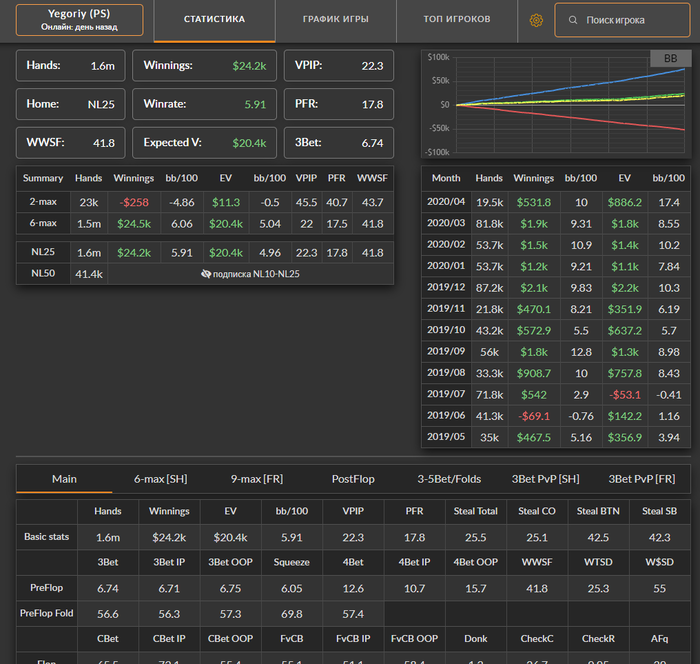Switch to the График игры tab
The image size is (700, 664).
tap(335, 20)
